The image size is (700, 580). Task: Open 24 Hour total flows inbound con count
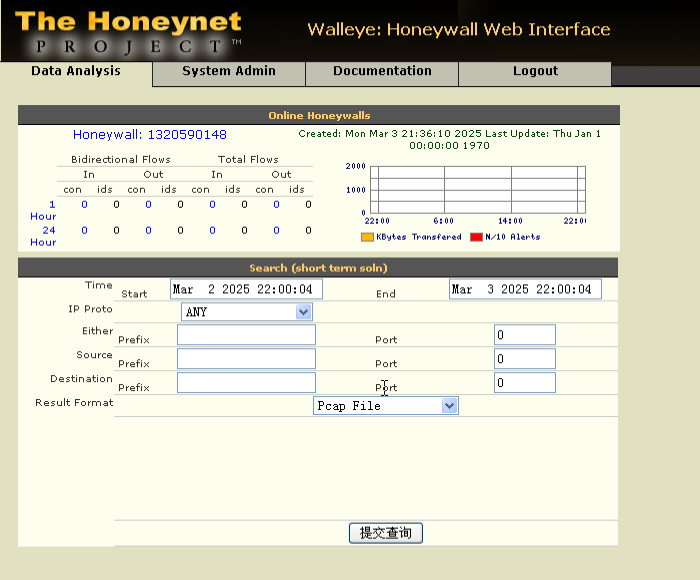[x=212, y=230]
